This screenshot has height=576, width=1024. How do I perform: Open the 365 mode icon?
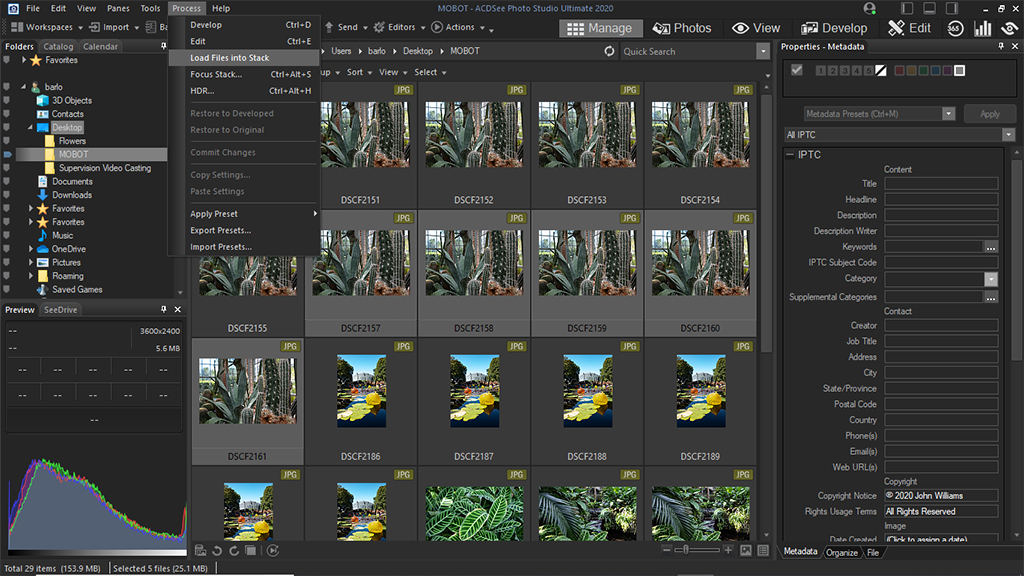(956, 28)
